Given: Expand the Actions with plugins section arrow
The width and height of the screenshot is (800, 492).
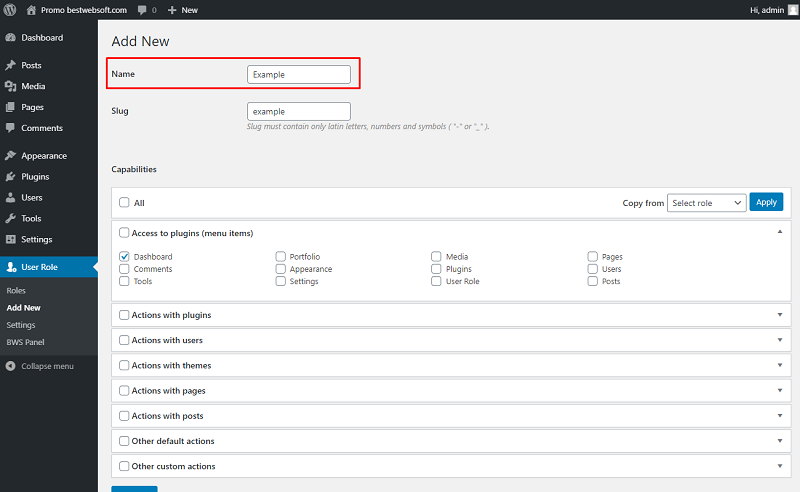Looking at the screenshot, I should tap(780, 315).
